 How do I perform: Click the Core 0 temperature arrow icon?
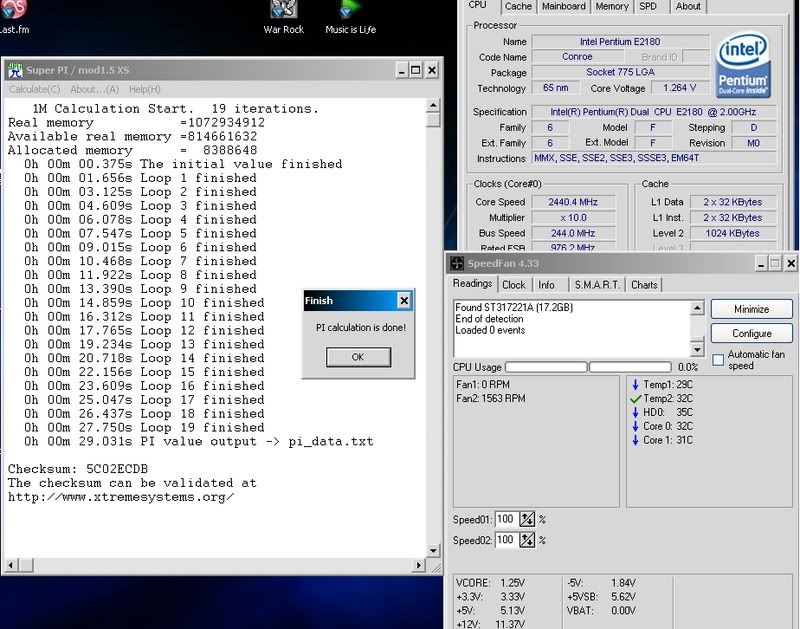[635, 426]
